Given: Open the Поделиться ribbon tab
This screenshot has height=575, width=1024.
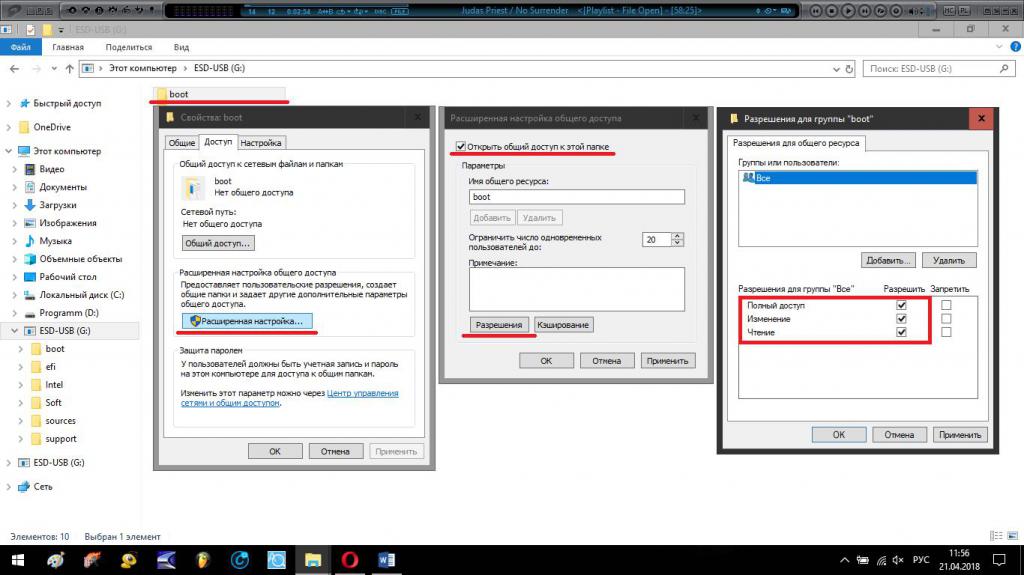Looking at the screenshot, I should pyautogui.click(x=129, y=47).
